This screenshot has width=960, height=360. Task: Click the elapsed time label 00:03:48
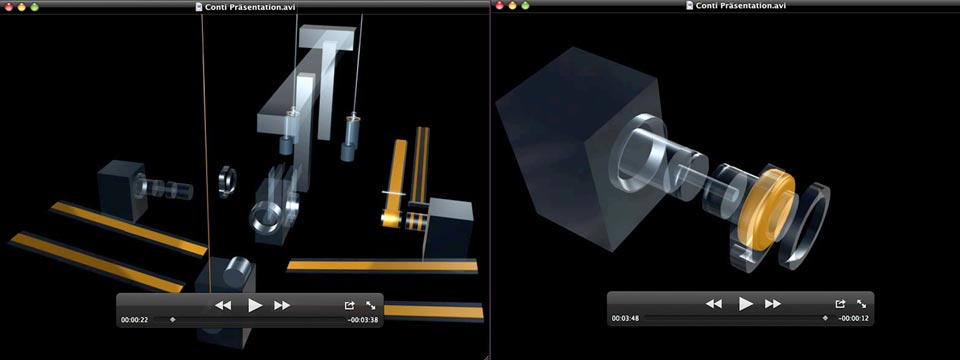pos(624,318)
